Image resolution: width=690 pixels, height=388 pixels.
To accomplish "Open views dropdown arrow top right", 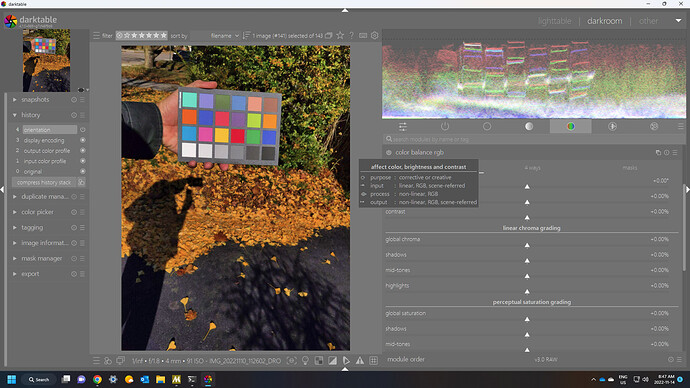I will pyautogui.click(x=679, y=21).
